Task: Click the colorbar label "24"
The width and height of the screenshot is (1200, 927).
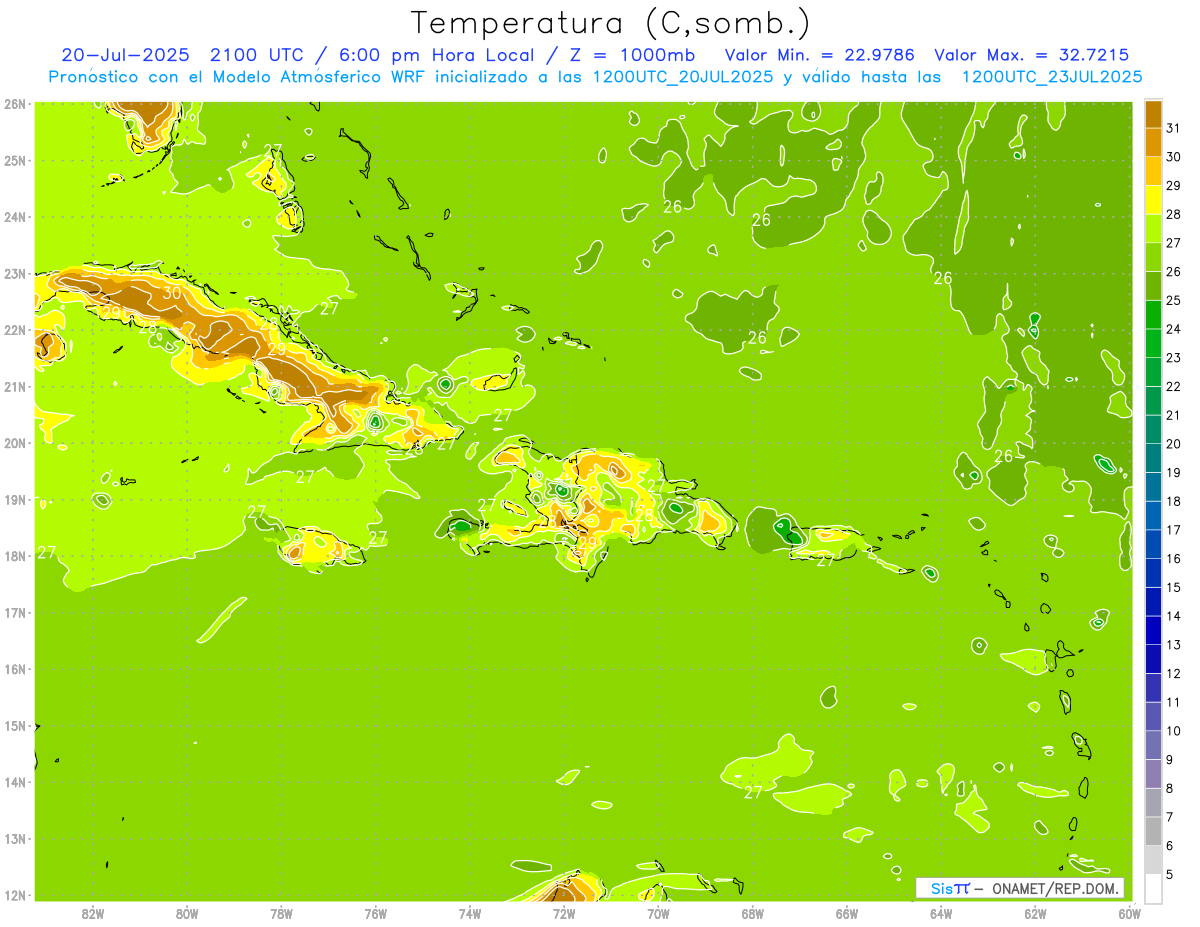Action: [1174, 328]
